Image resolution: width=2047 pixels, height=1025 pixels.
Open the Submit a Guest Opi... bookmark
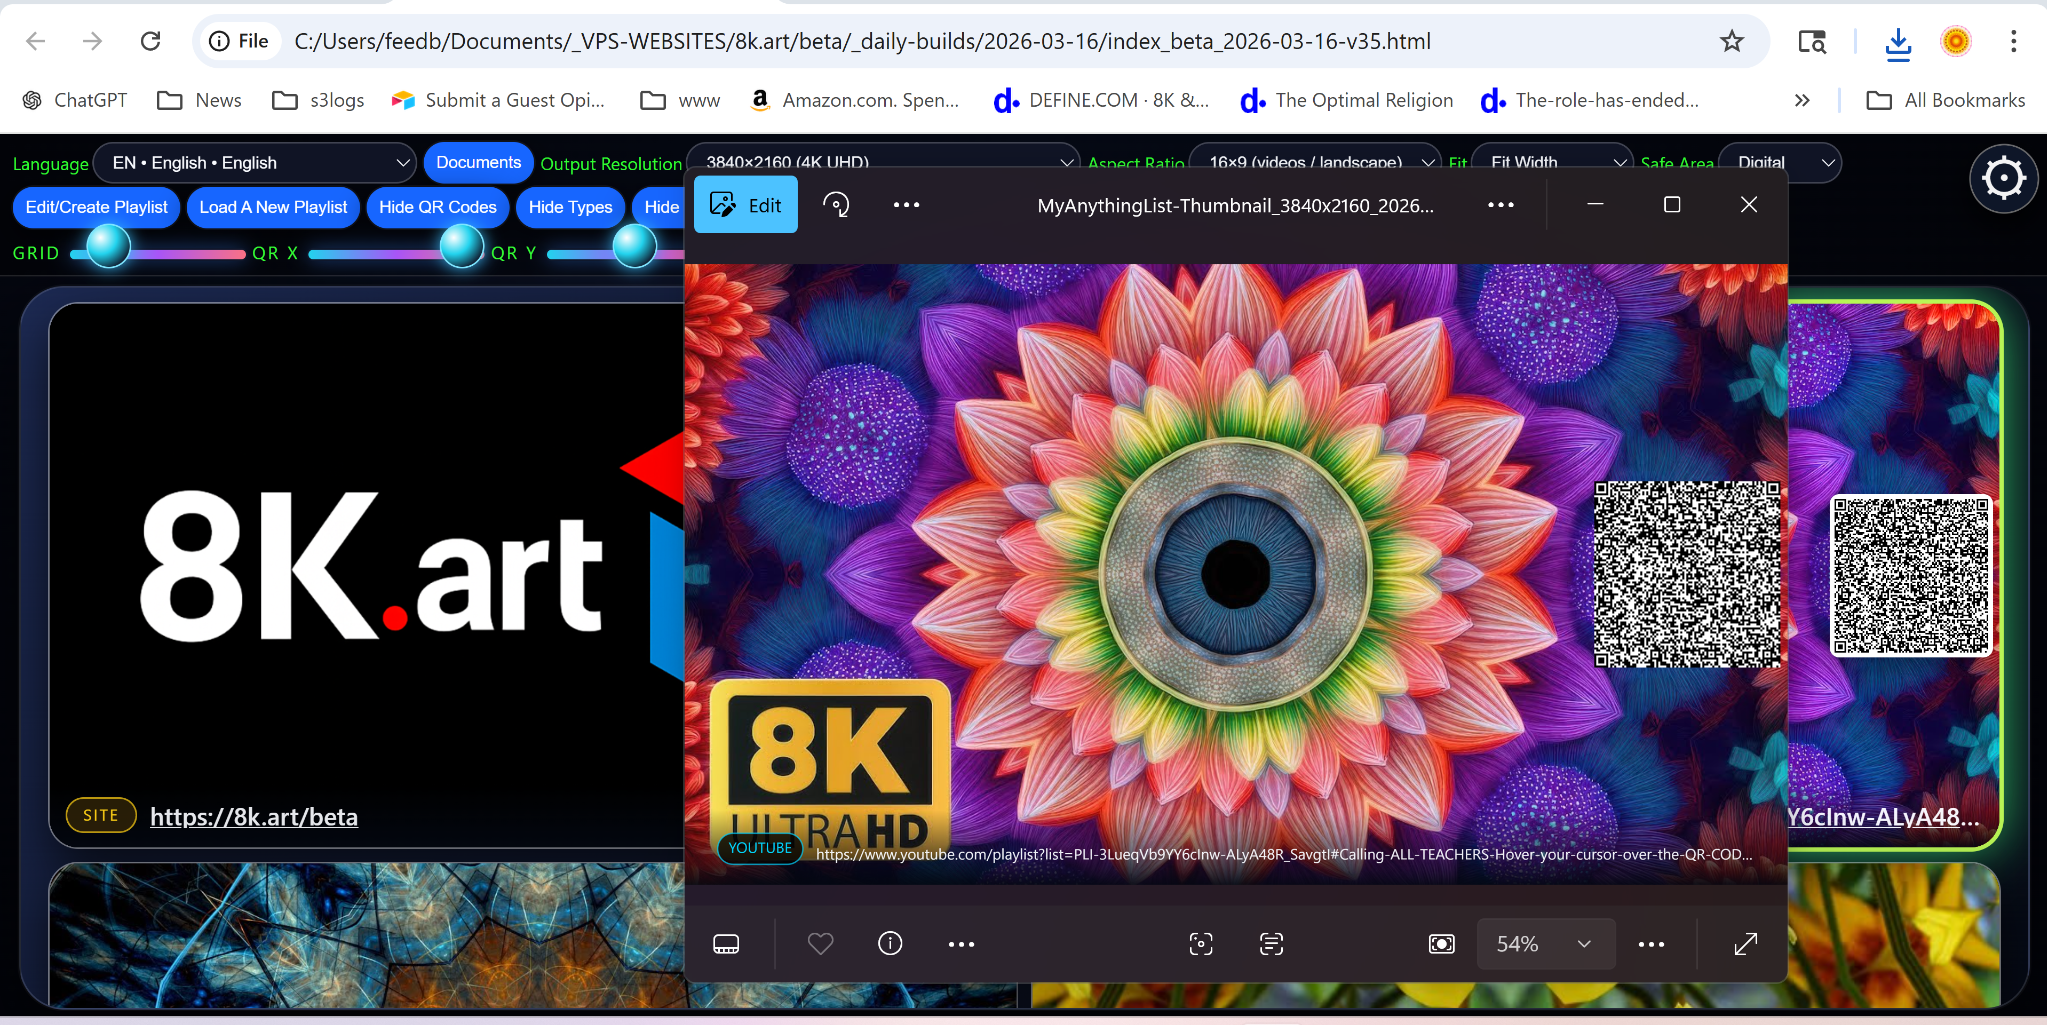pos(498,100)
